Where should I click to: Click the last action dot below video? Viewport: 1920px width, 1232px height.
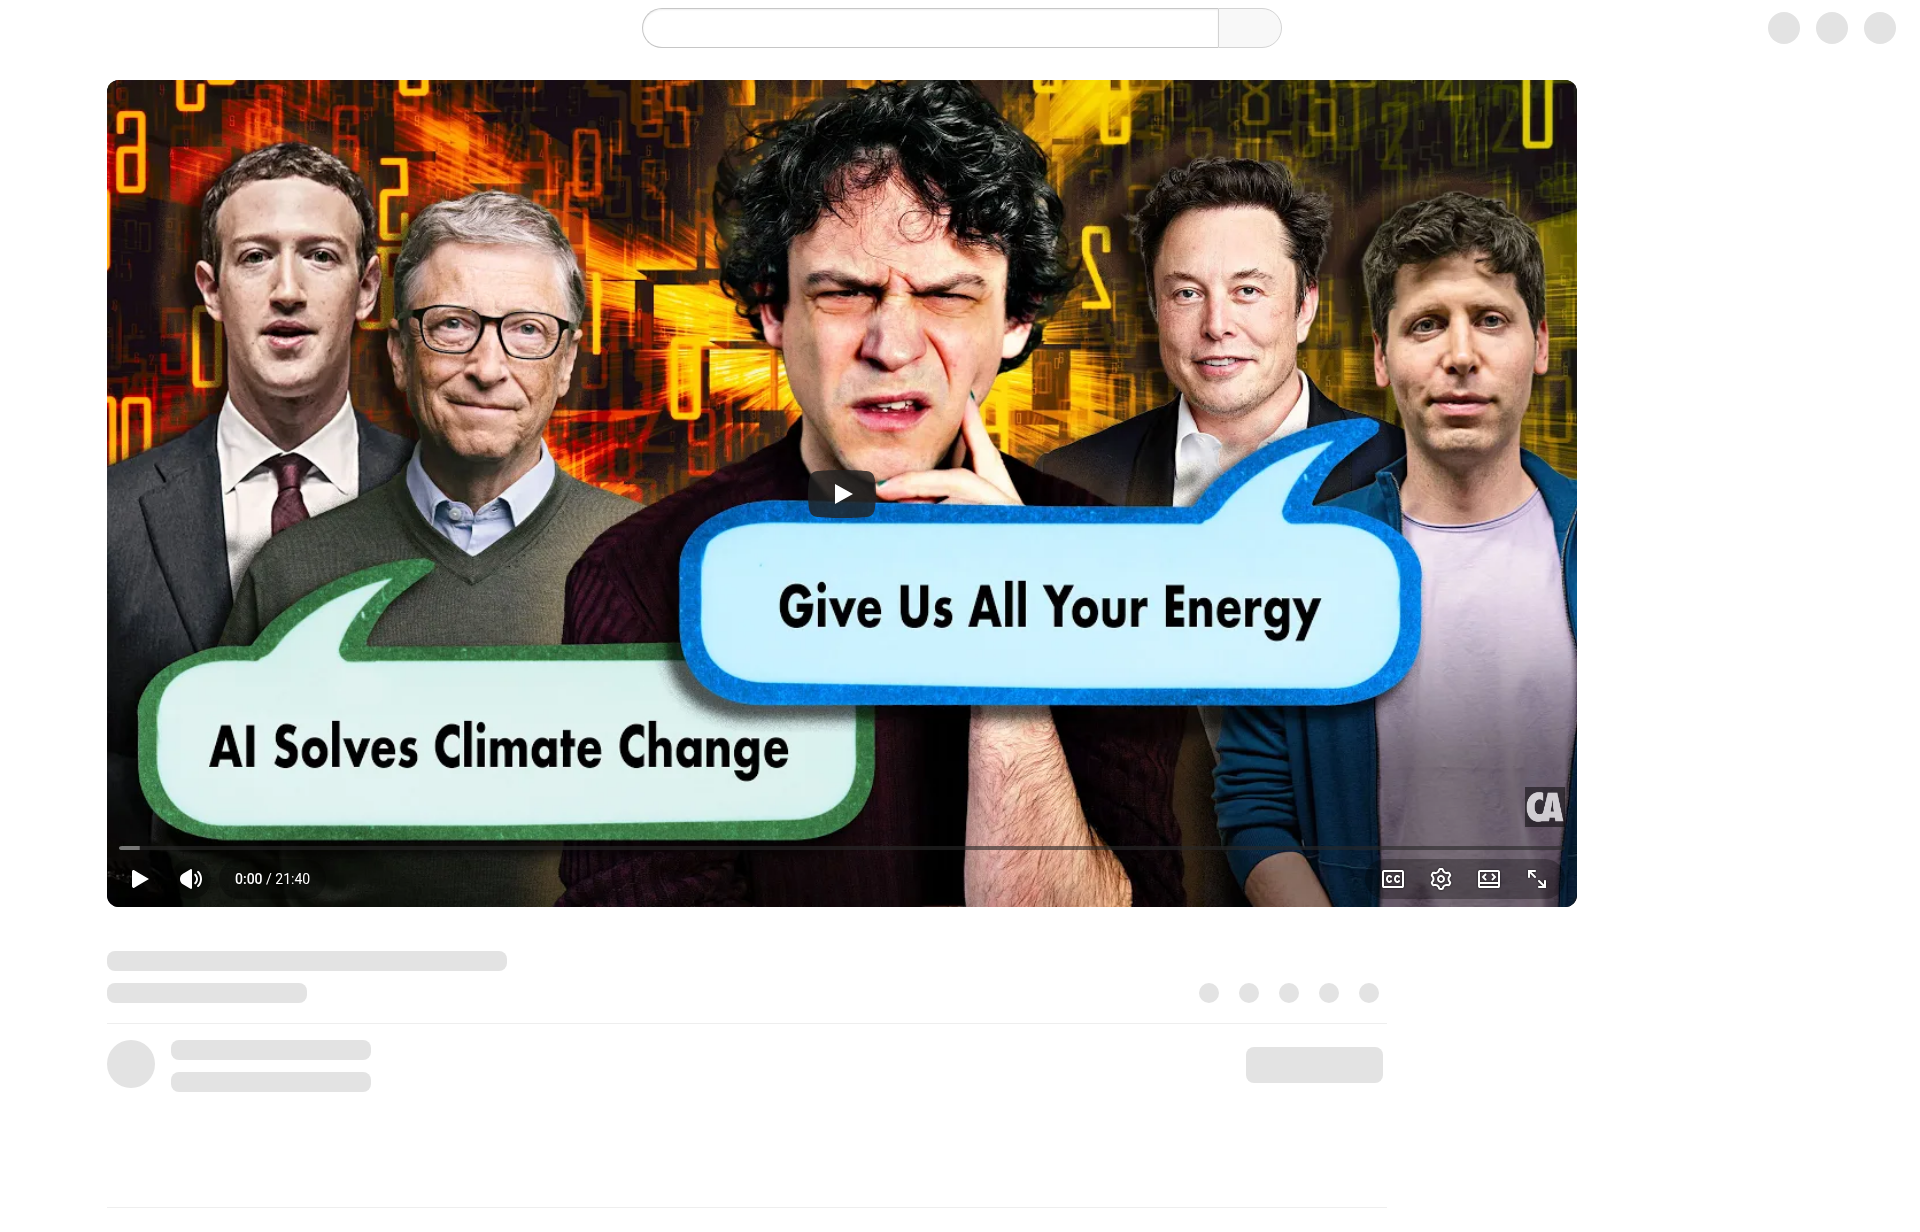click(x=1369, y=993)
